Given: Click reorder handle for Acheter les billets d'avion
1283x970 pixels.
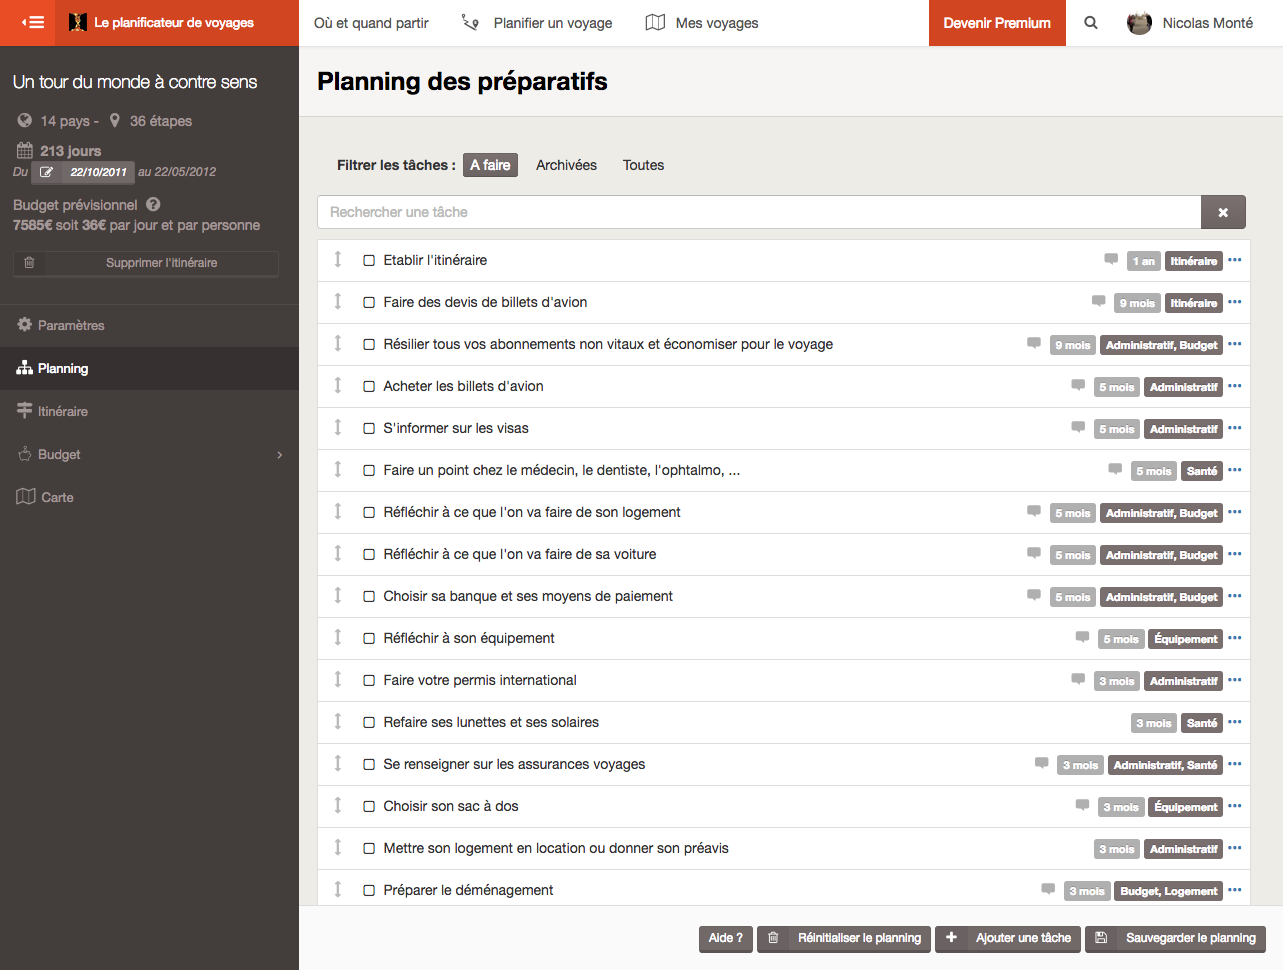Looking at the screenshot, I should (x=338, y=386).
